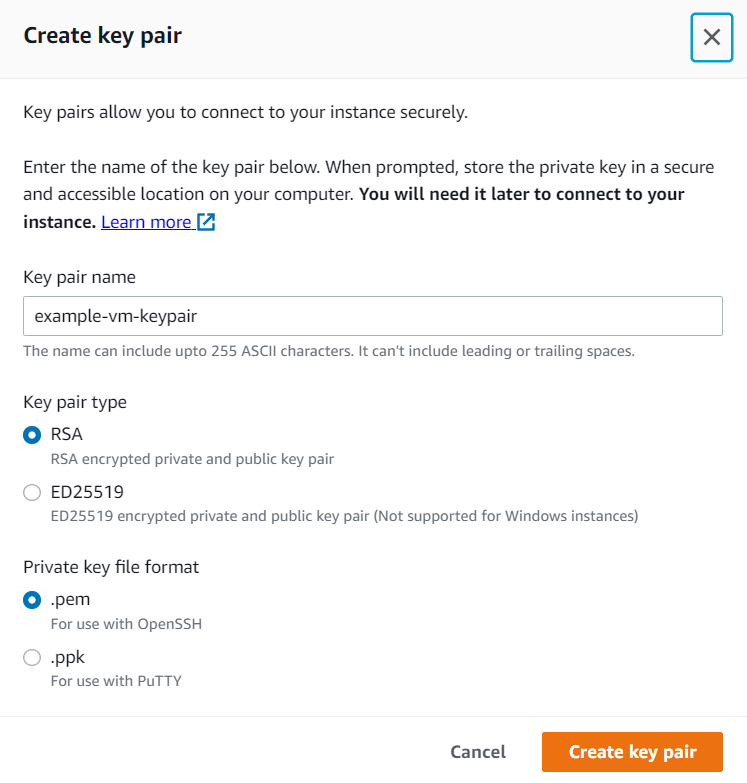Click the 'Not supported for Windows instances' description
747x783 pixels.
coord(506,516)
